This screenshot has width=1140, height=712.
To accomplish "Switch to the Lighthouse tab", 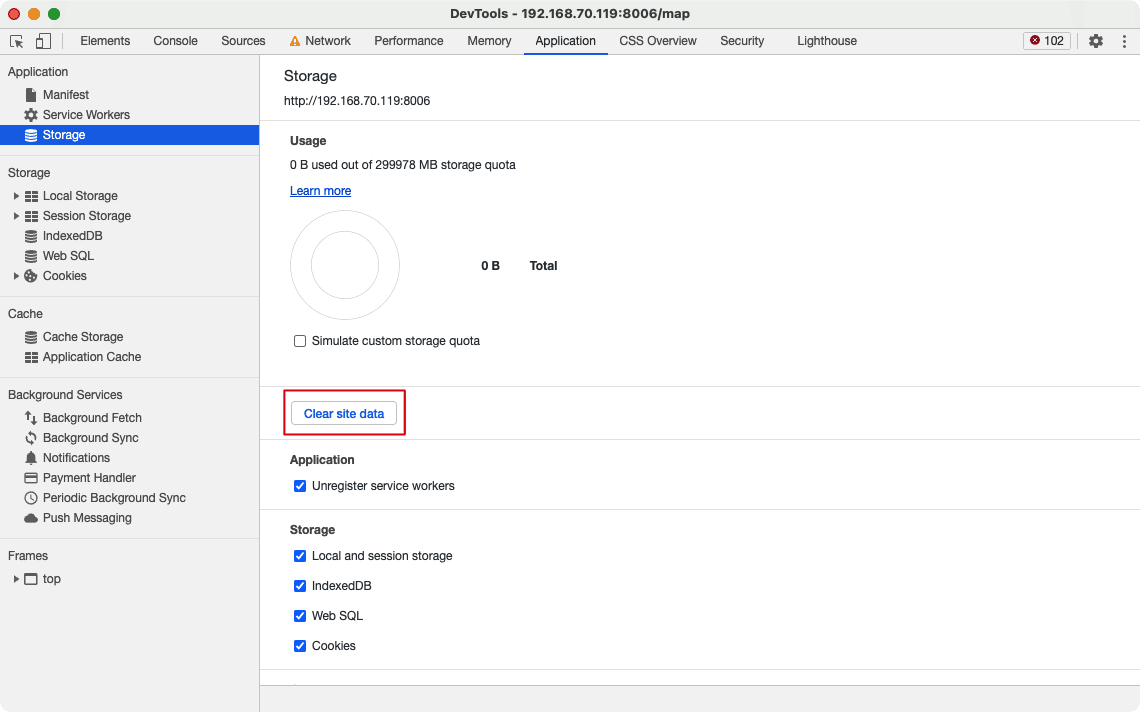I will (x=827, y=41).
